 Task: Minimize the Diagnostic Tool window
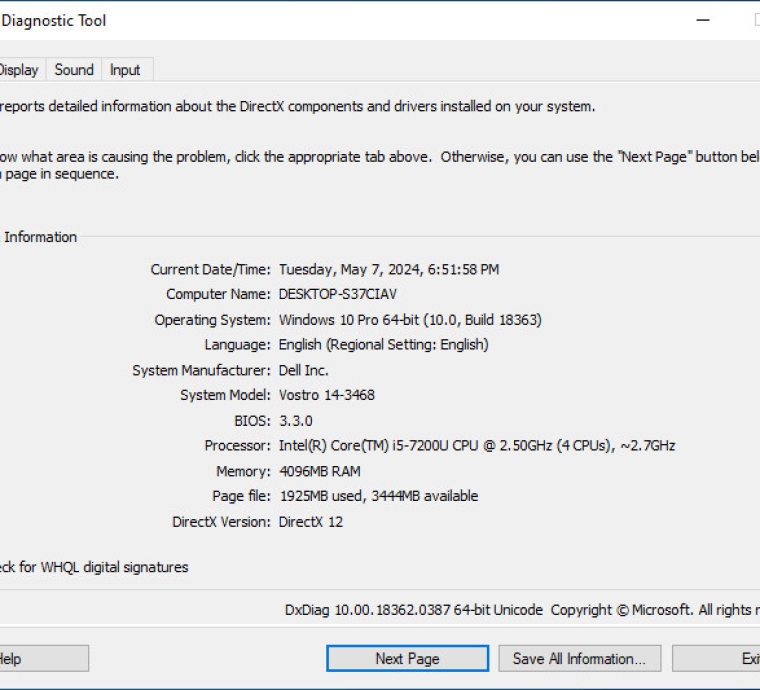pyautogui.click(x=703, y=20)
